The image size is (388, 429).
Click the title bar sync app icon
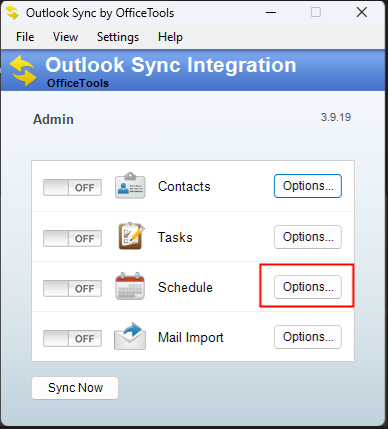13,12
